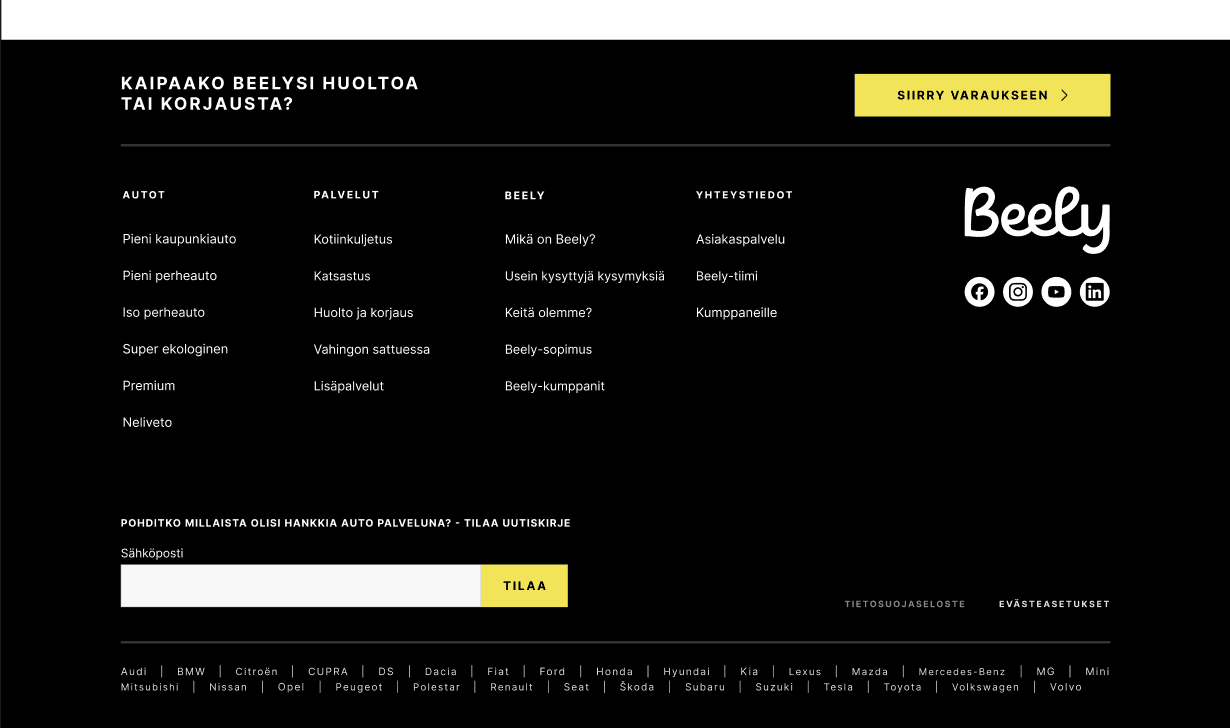Select Toyota brand link
Viewport: 1230px width, 728px height.
[x=903, y=687]
